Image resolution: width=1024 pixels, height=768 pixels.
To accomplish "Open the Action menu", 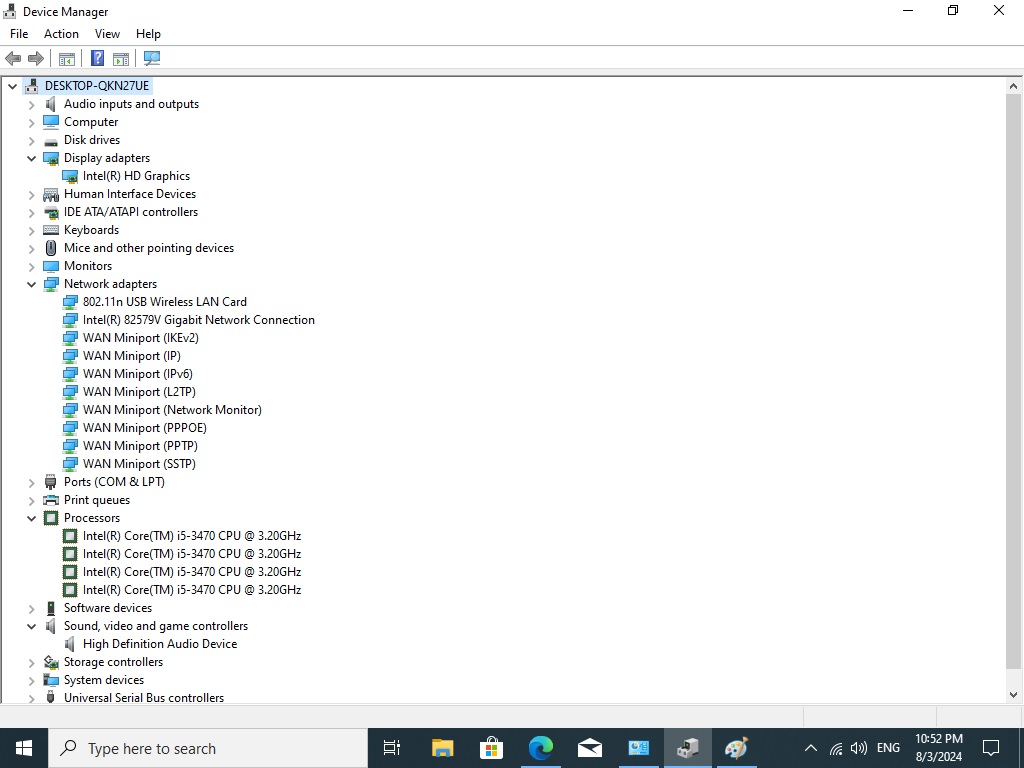I will pyautogui.click(x=61, y=34).
